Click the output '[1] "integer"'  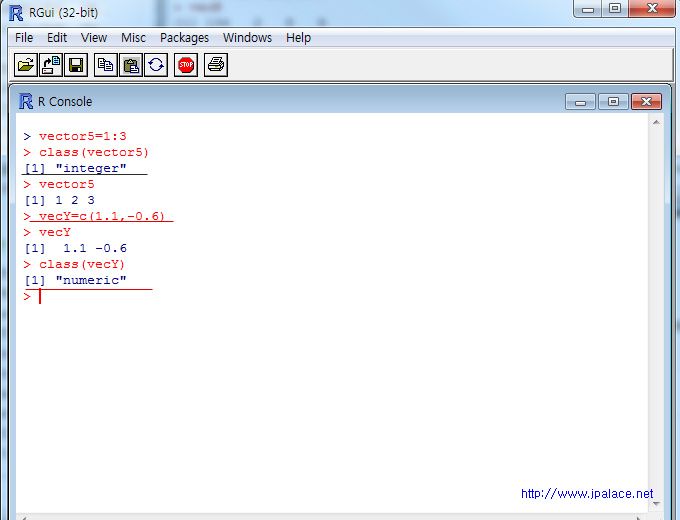tap(75, 168)
